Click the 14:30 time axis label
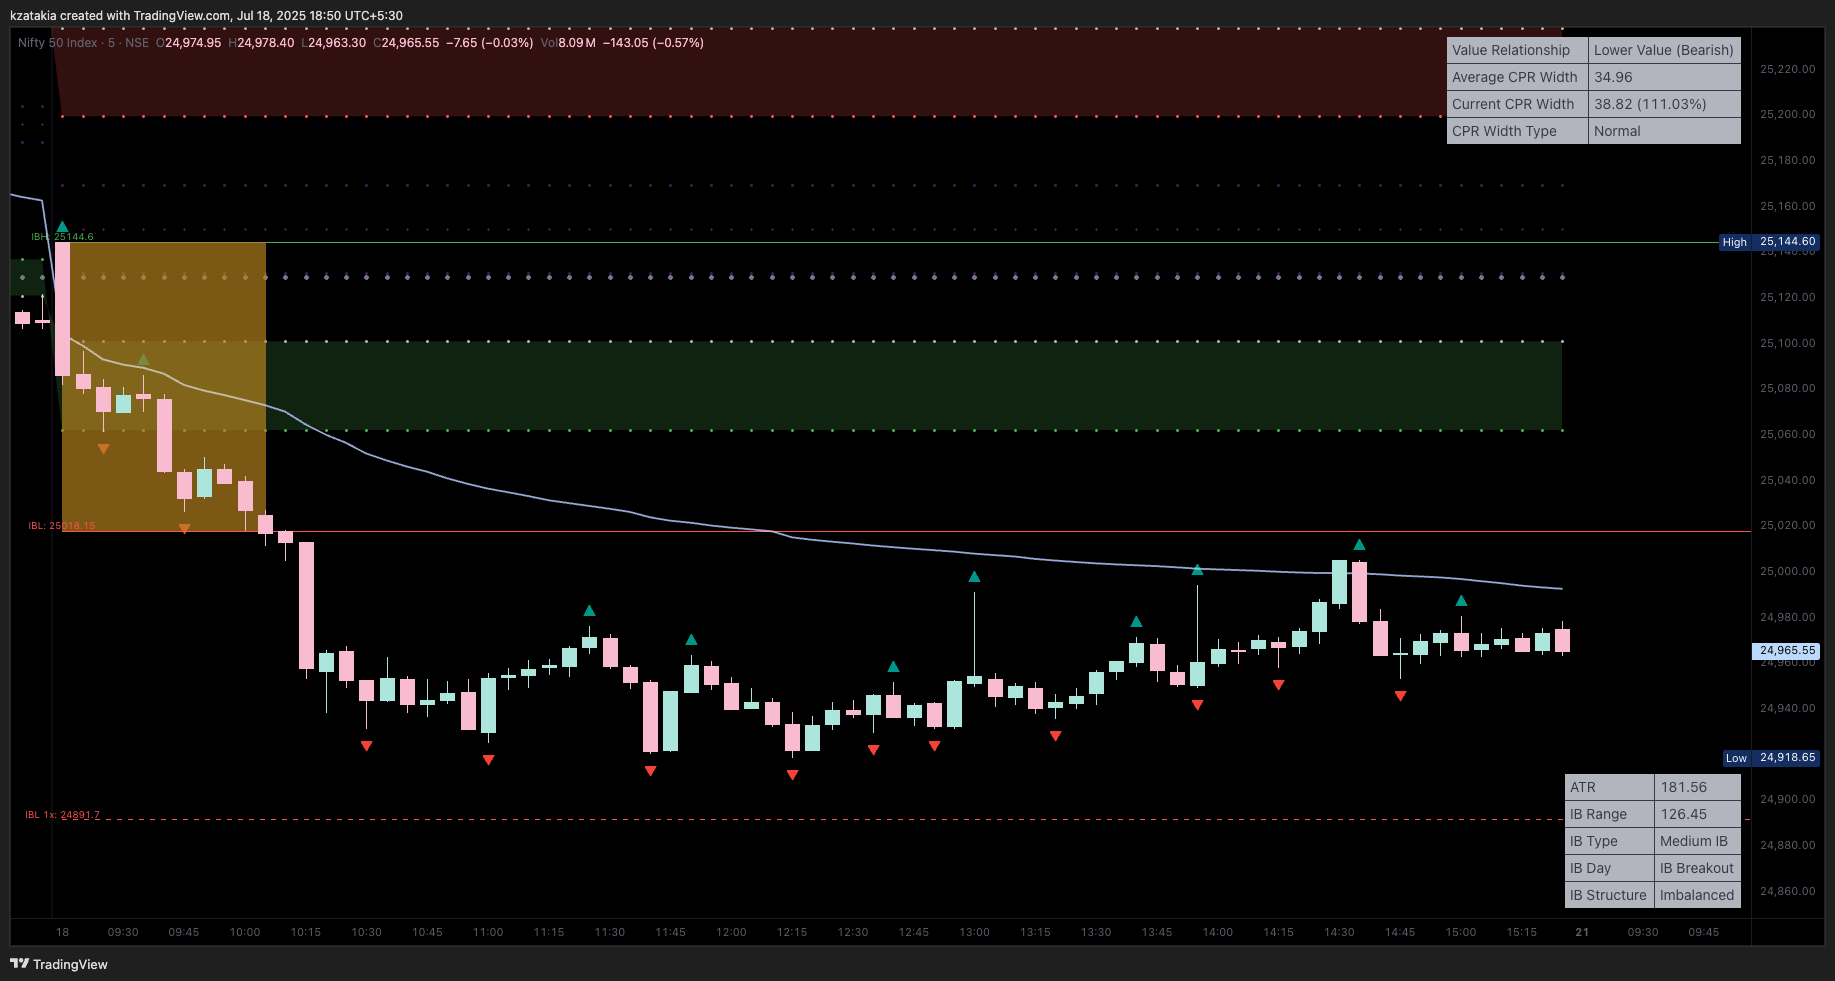 [1339, 932]
